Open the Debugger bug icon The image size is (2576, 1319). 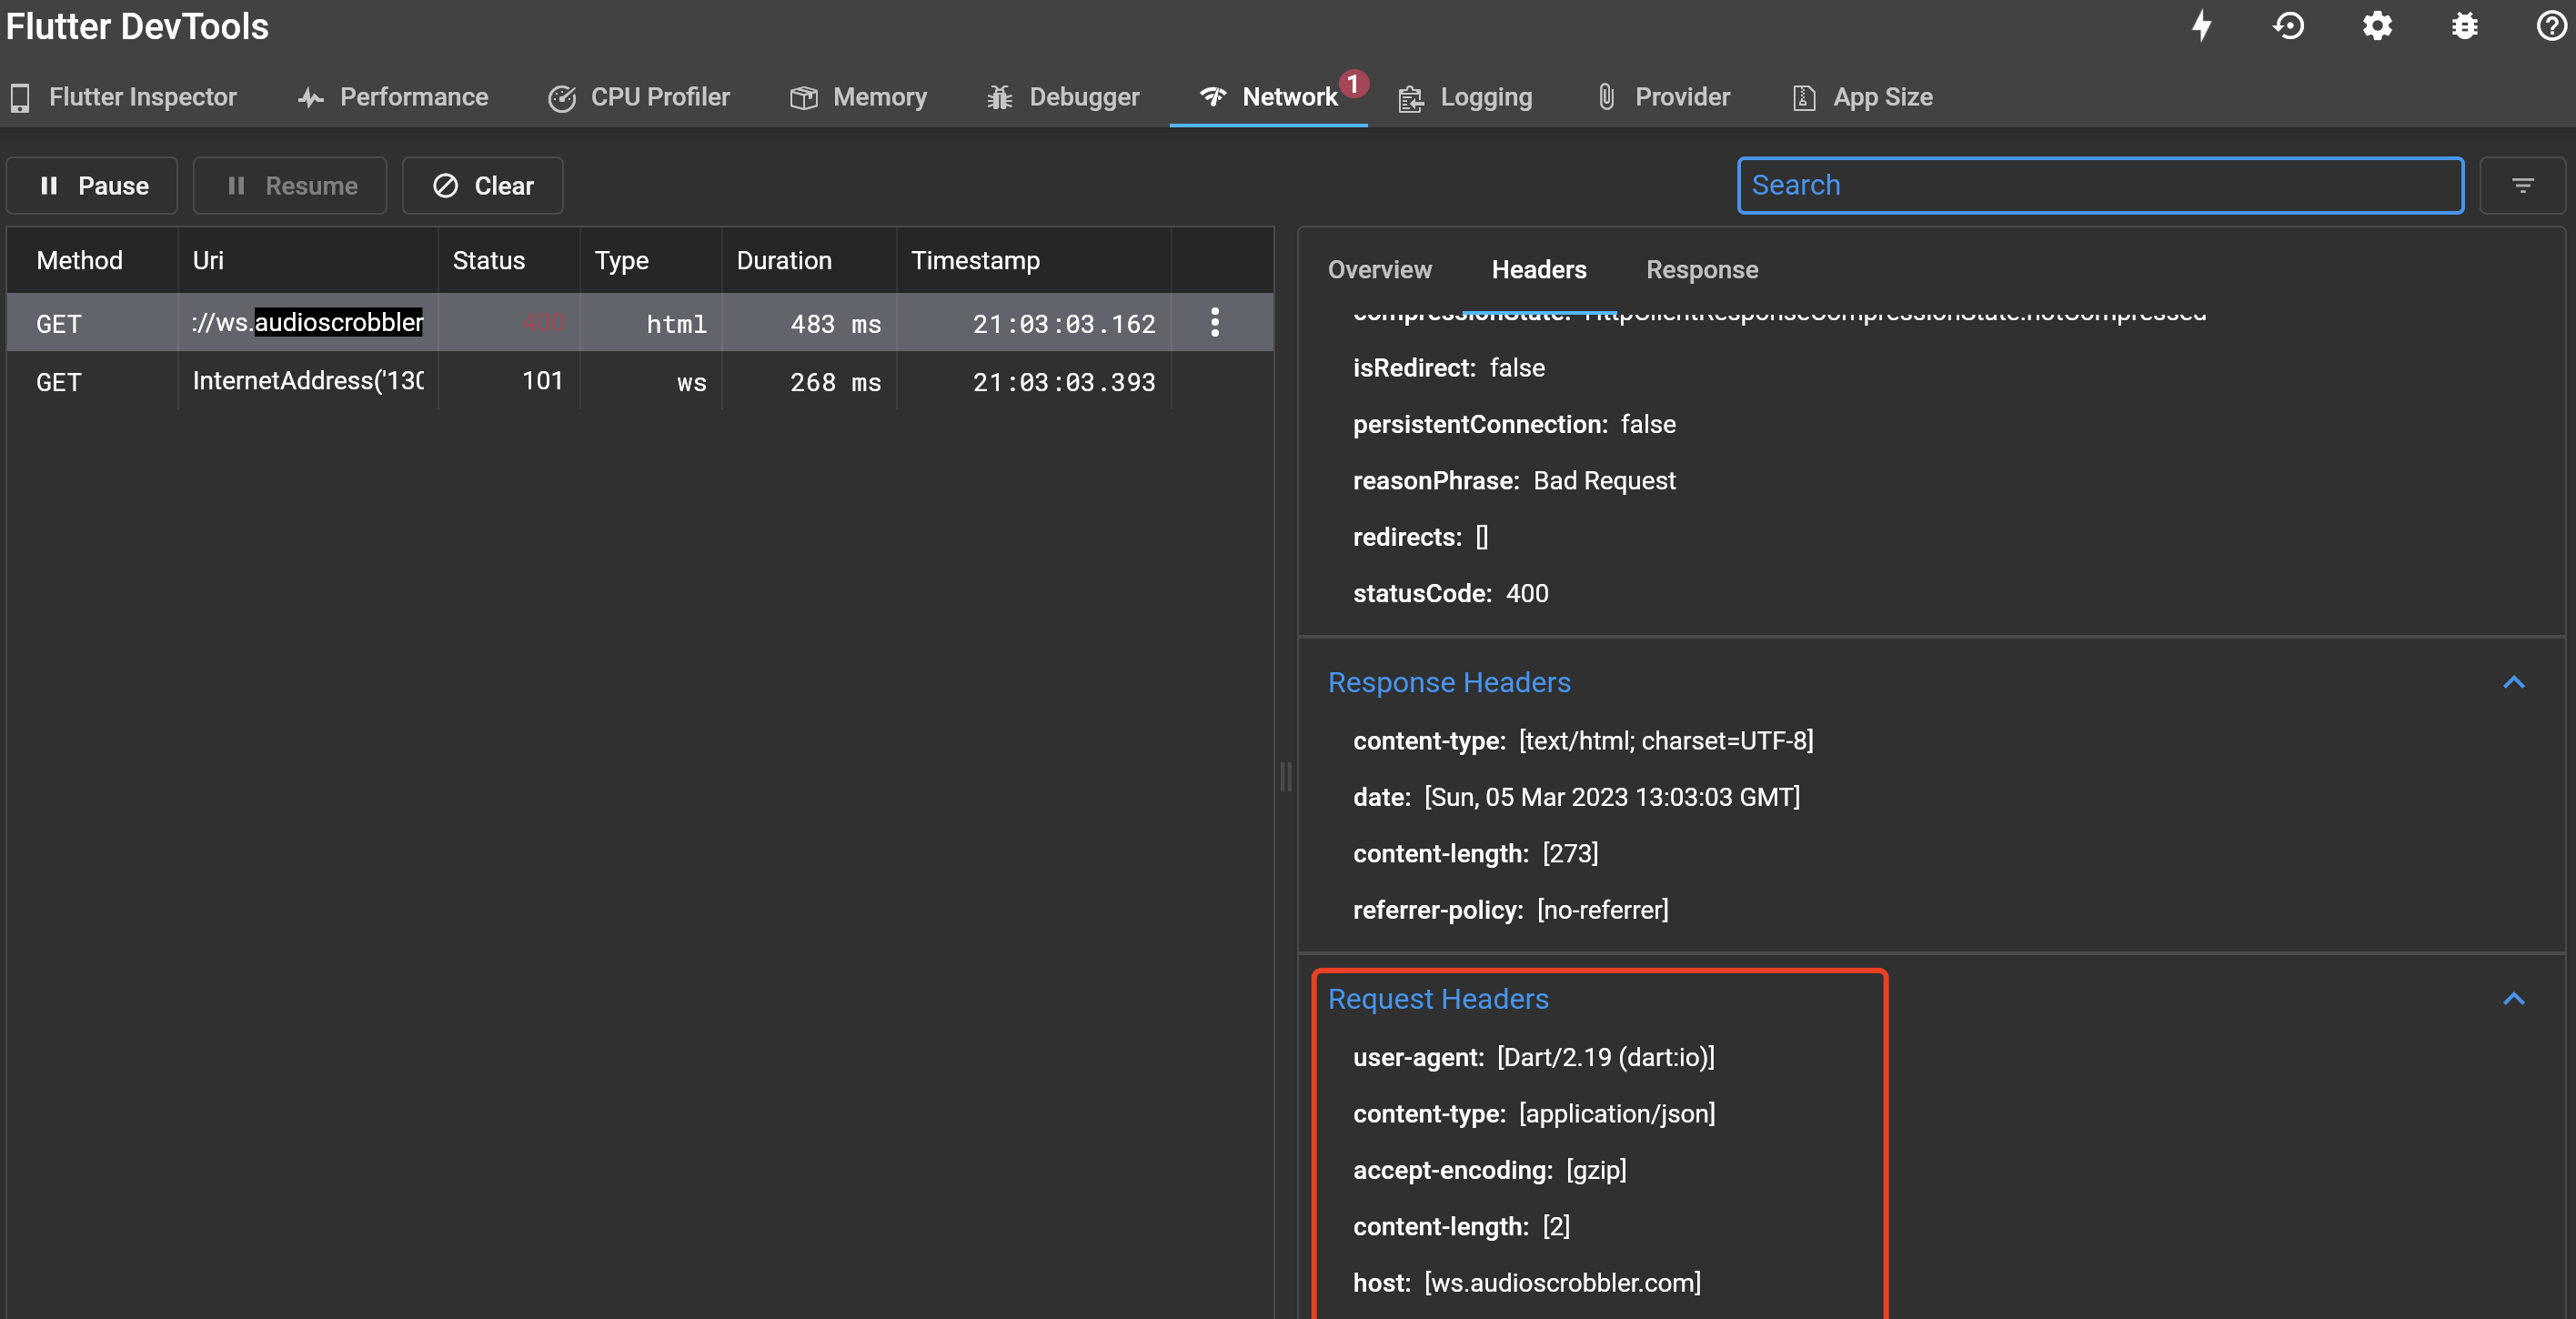(x=998, y=96)
